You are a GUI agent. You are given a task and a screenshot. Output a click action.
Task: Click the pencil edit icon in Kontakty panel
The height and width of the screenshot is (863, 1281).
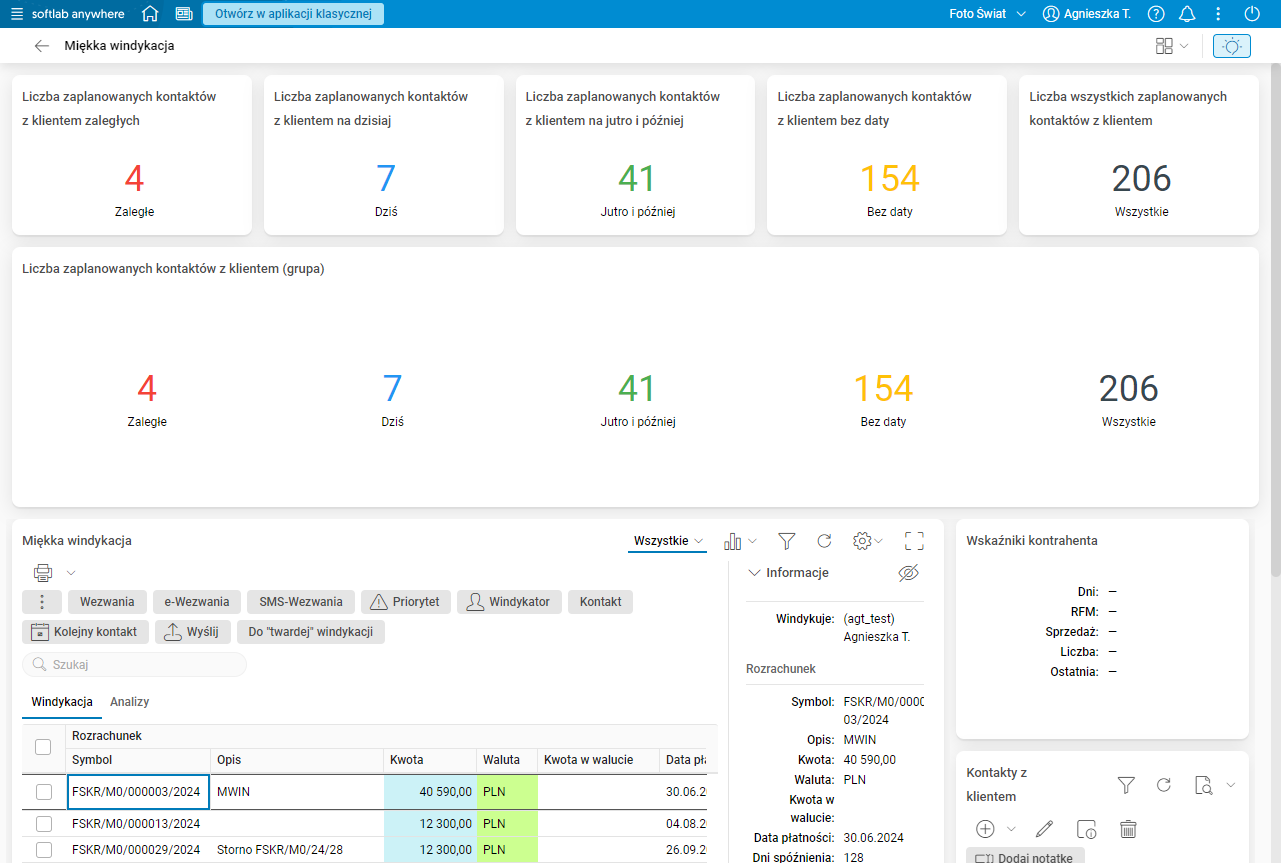(x=1045, y=829)
